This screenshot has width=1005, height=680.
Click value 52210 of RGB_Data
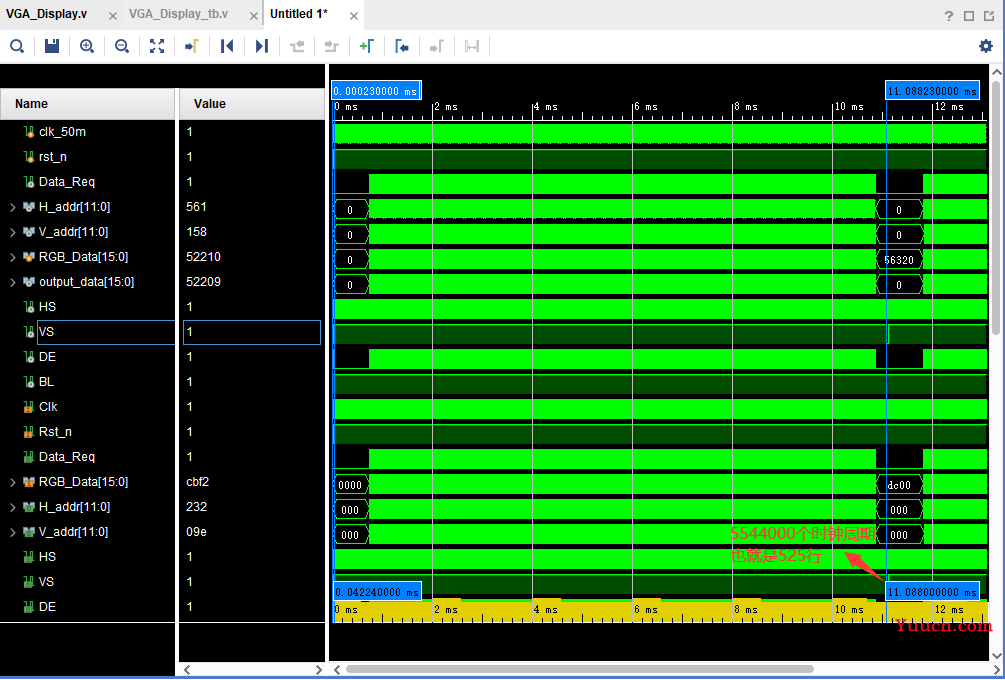pos(203,257)
